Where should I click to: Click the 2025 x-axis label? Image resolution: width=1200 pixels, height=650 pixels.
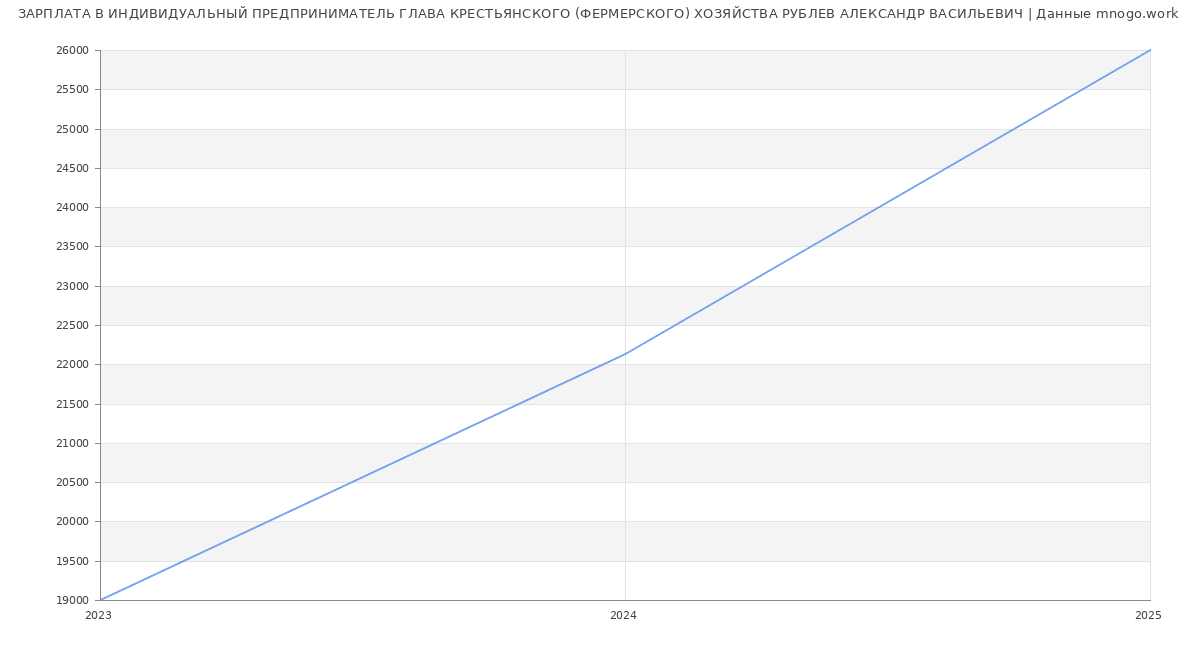(x=1148, y=616)
